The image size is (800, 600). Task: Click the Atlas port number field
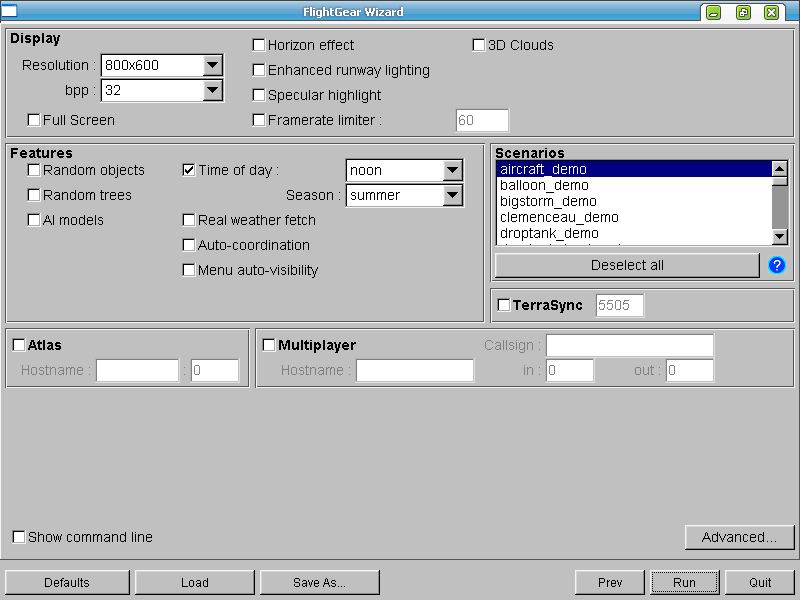tap(215, 370)
